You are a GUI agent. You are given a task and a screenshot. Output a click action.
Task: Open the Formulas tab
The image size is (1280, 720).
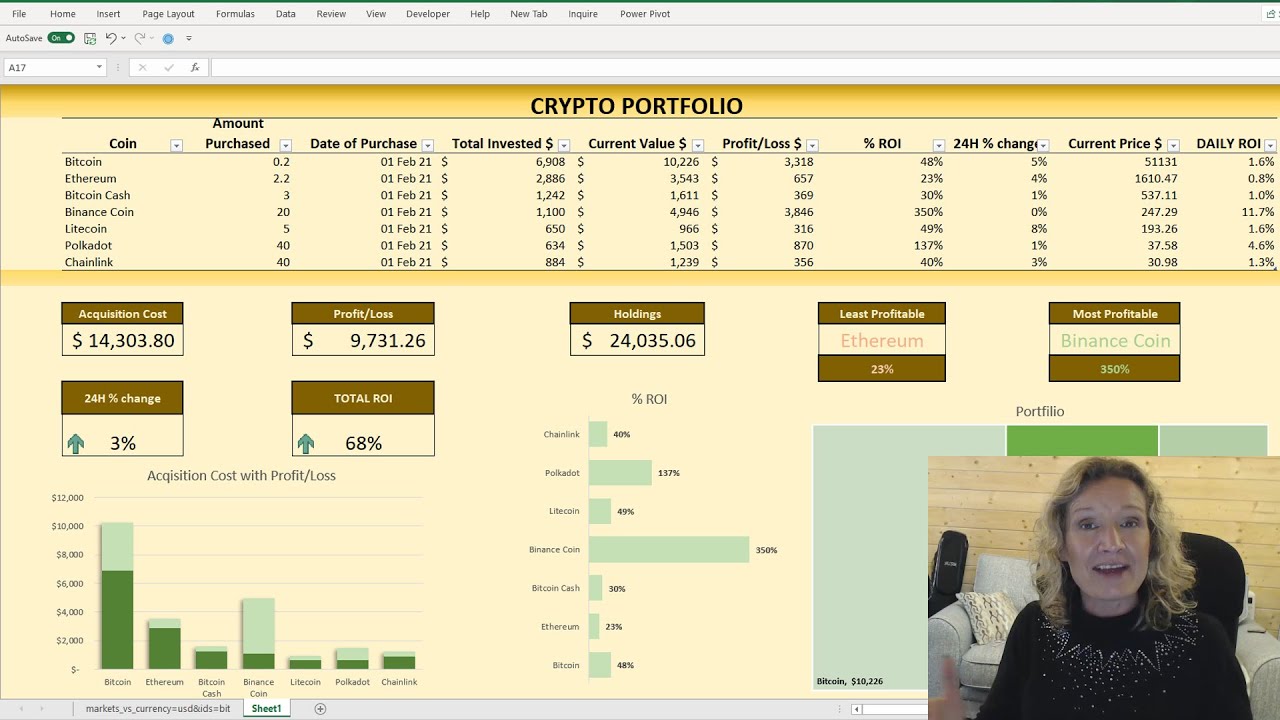coord(235,14)
